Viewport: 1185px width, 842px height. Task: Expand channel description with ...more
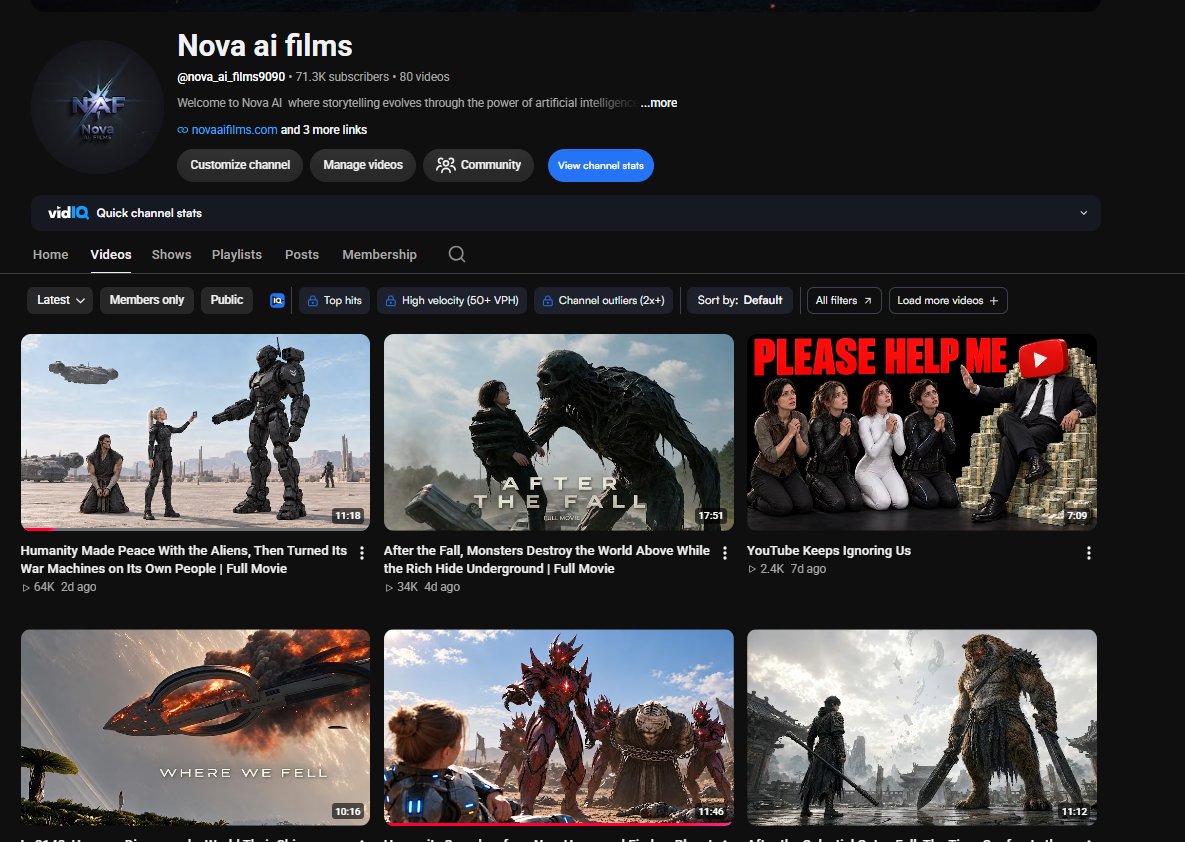click(659, 103)
